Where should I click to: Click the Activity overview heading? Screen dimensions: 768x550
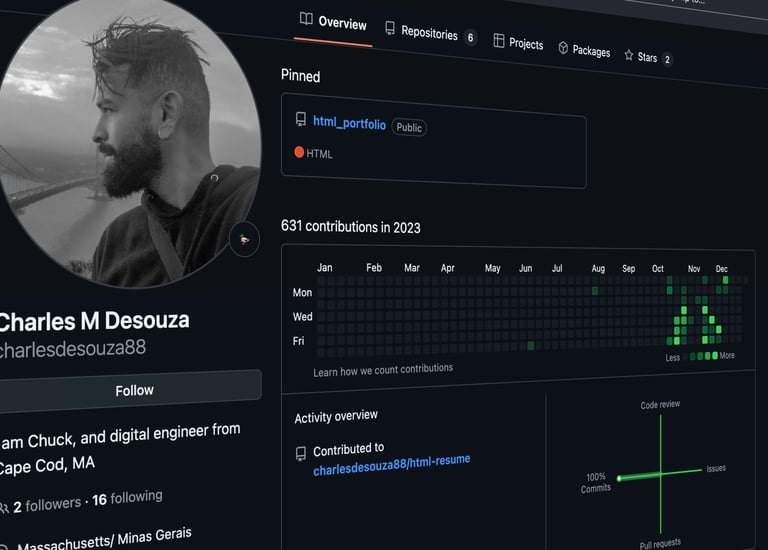pos(336,416)
